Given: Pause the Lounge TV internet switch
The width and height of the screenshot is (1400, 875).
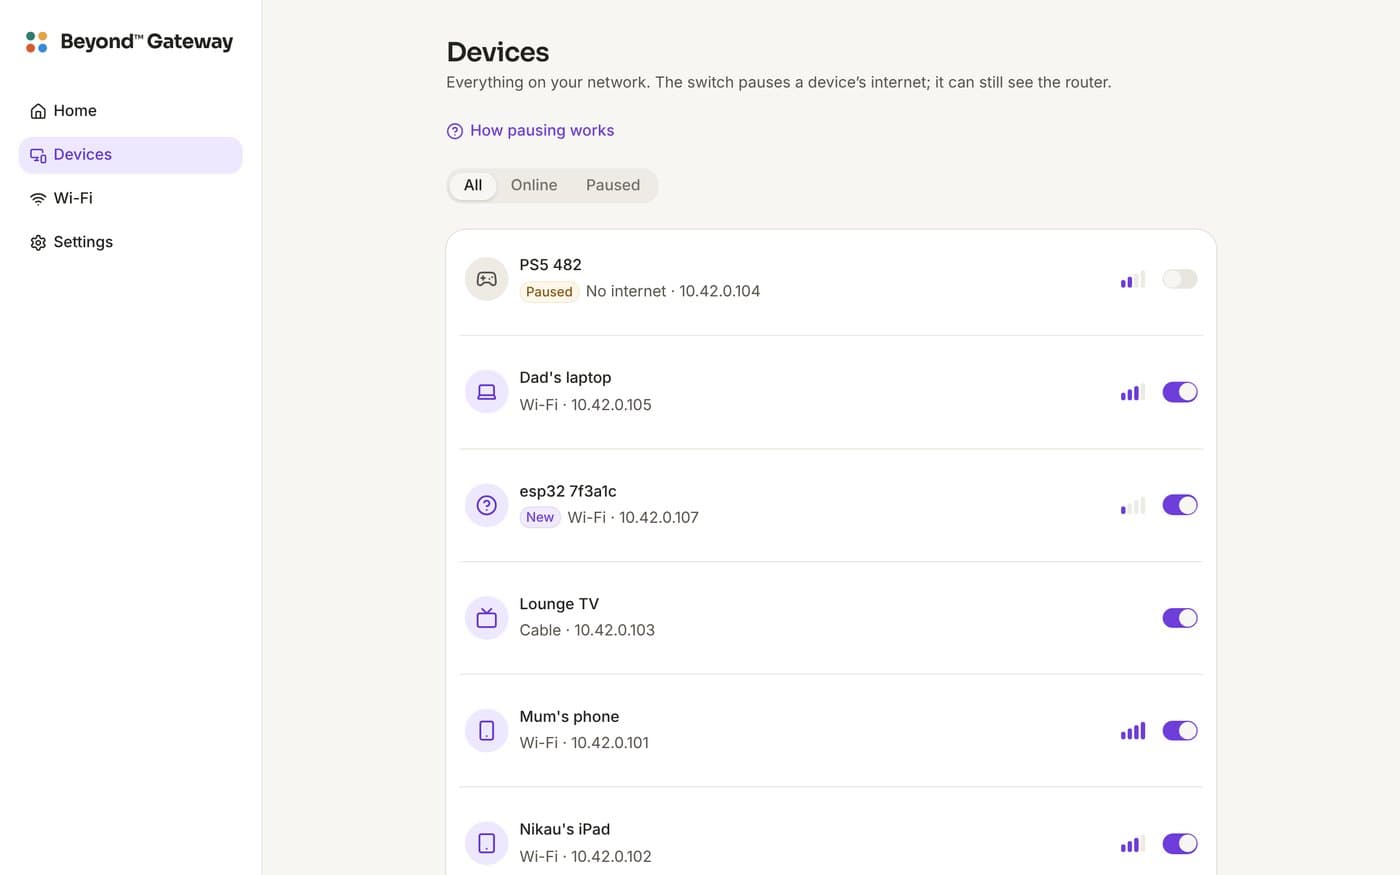Looking at the screenshot, I should coord(1180,618).
